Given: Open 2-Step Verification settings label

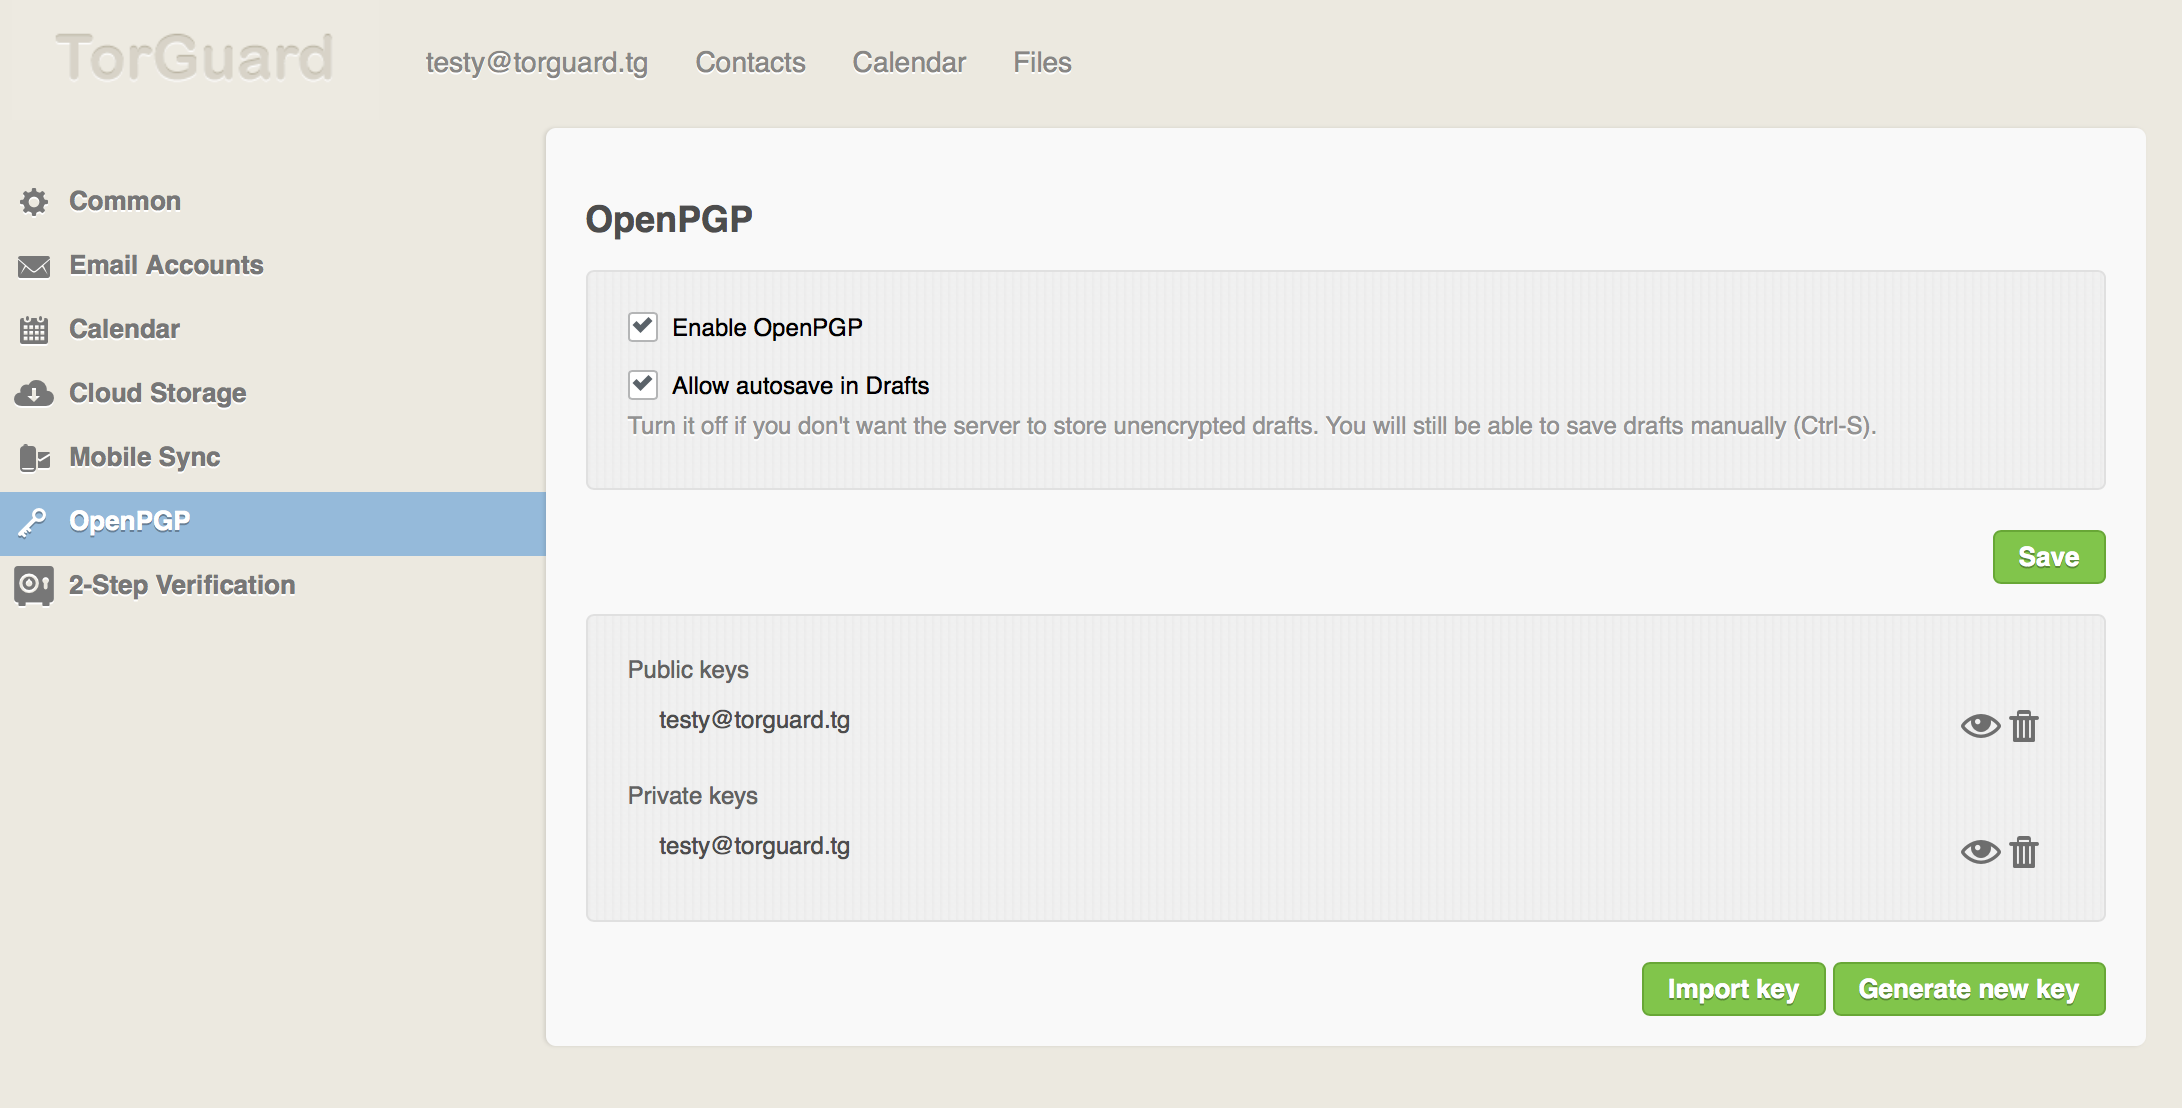Looking at the screenshot, I should coord(182,585).
